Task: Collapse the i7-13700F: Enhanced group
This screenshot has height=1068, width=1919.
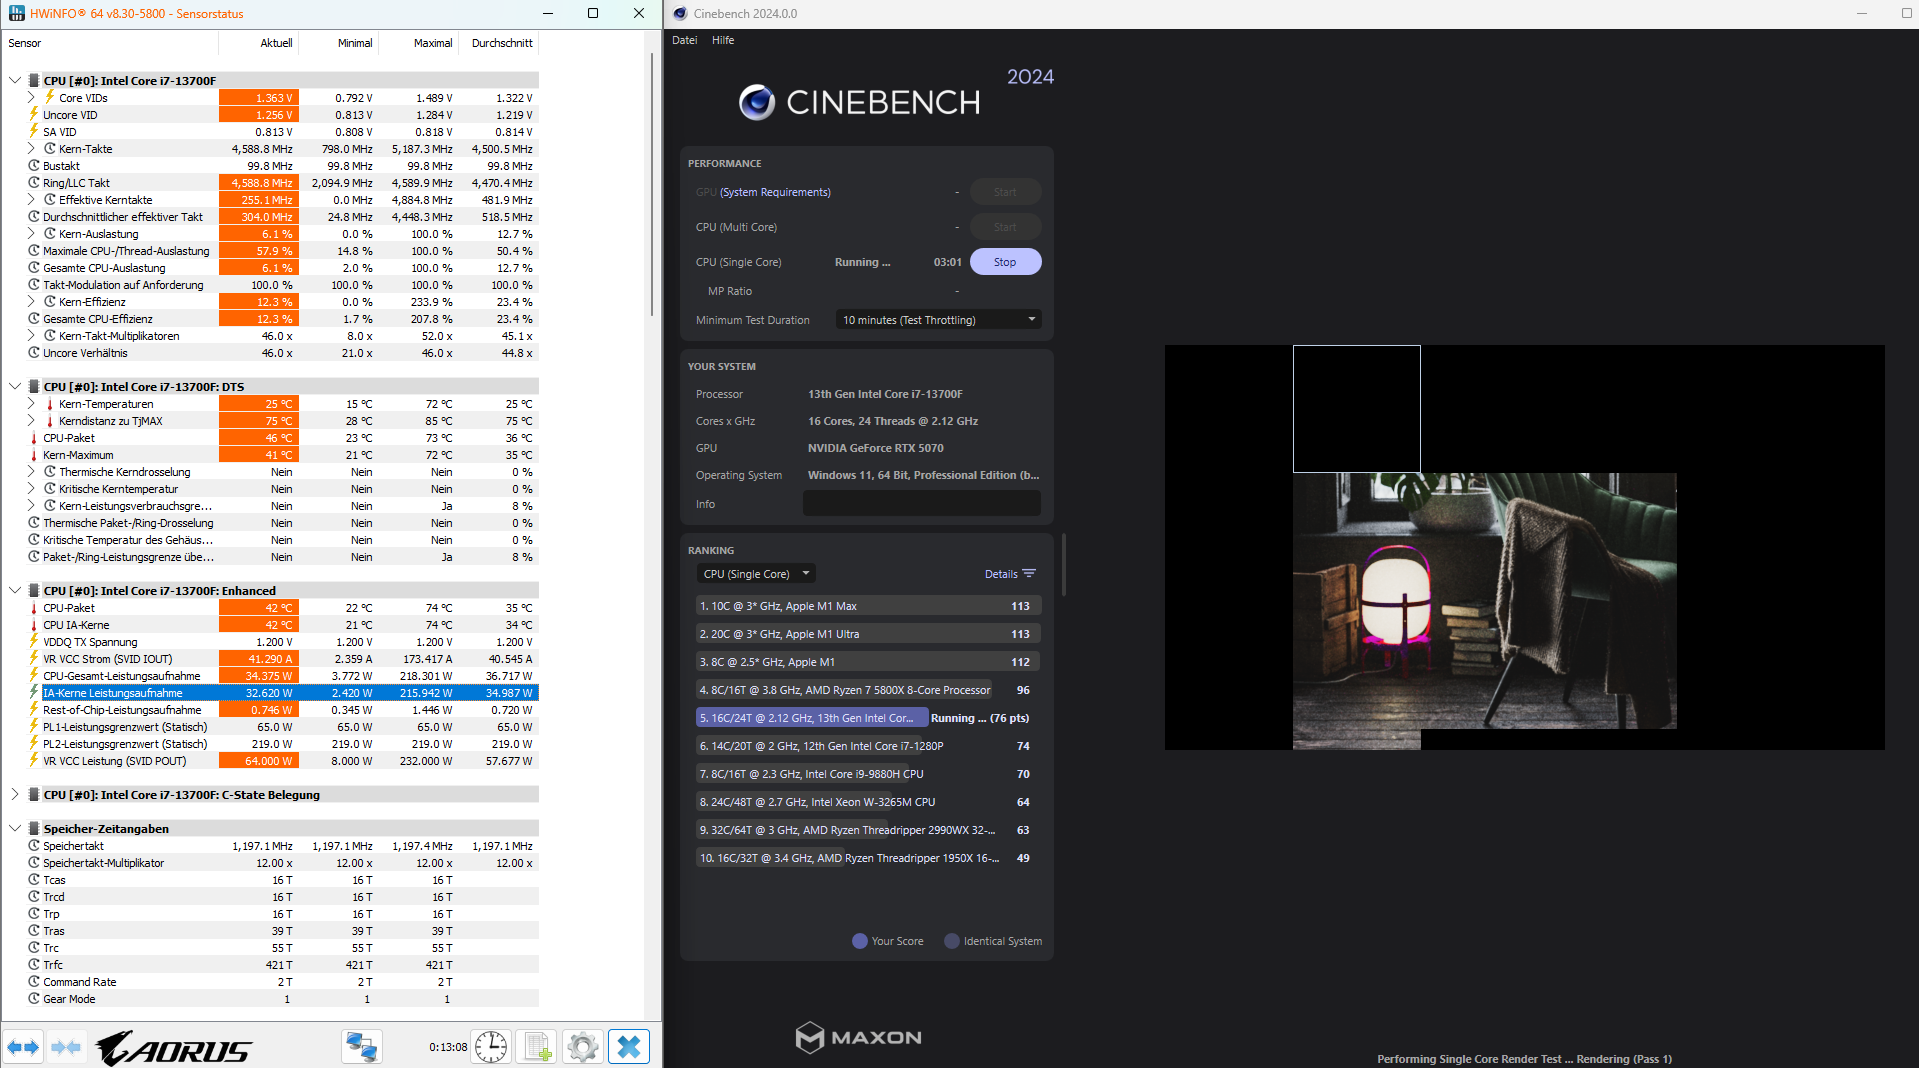Action: tap(15, 591)
